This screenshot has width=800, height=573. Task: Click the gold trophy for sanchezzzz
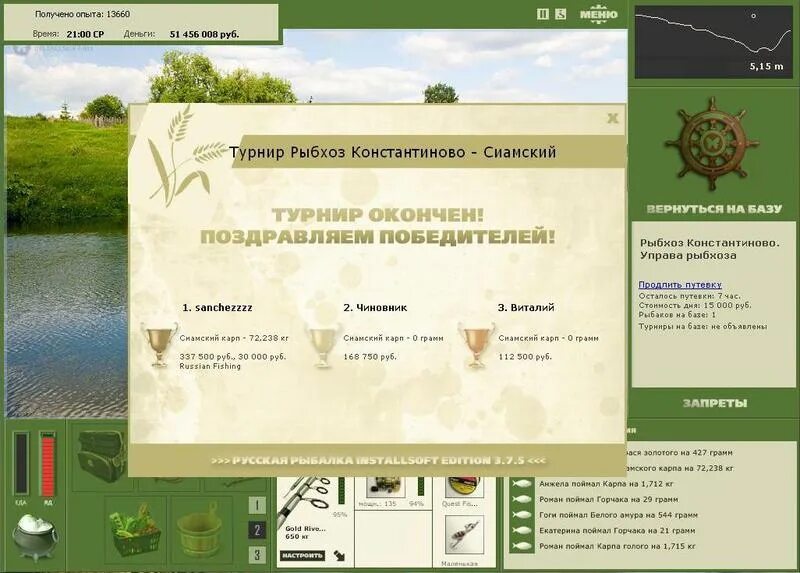(x=160, y=343)
